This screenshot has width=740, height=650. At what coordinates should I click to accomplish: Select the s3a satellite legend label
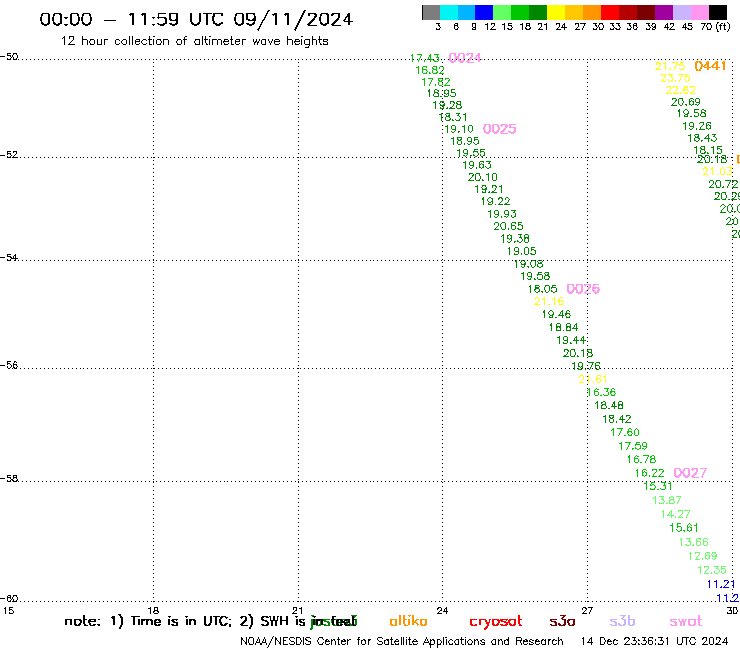click(562, 621)
